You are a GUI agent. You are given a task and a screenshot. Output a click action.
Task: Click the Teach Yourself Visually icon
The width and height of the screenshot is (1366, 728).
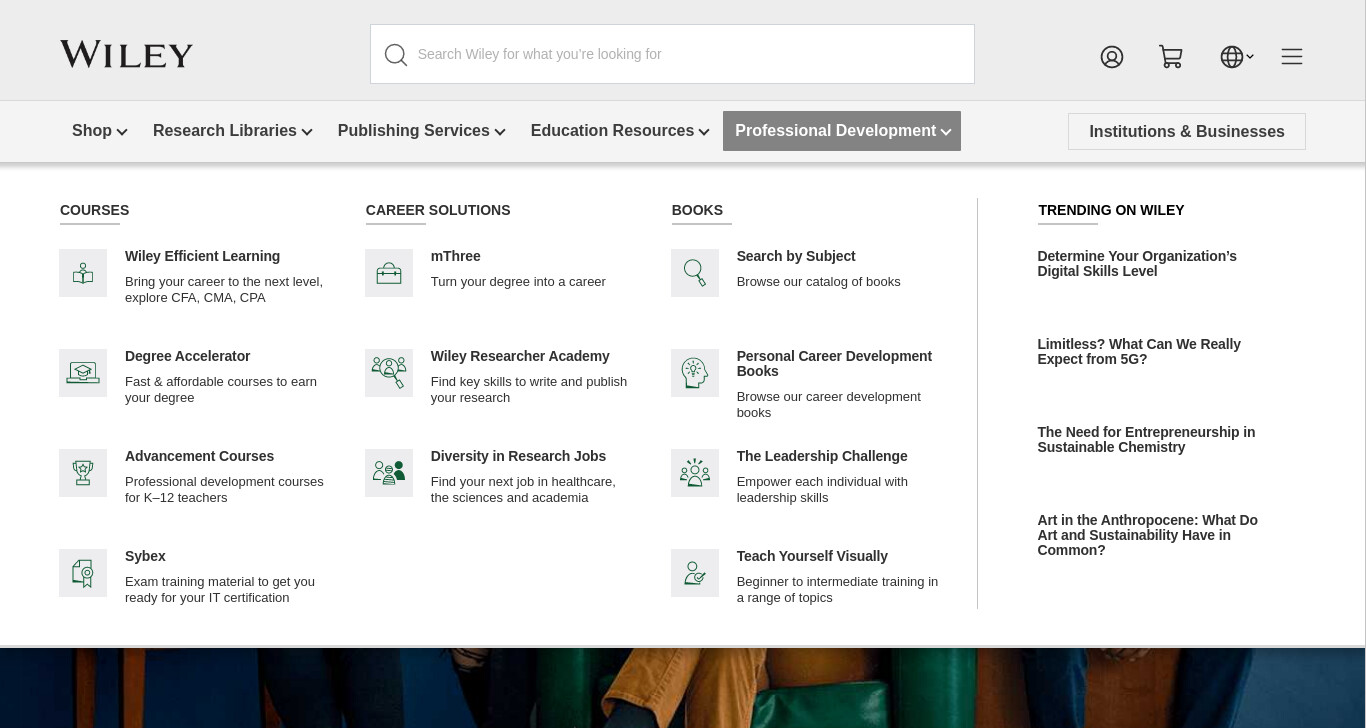pos(695,573)
